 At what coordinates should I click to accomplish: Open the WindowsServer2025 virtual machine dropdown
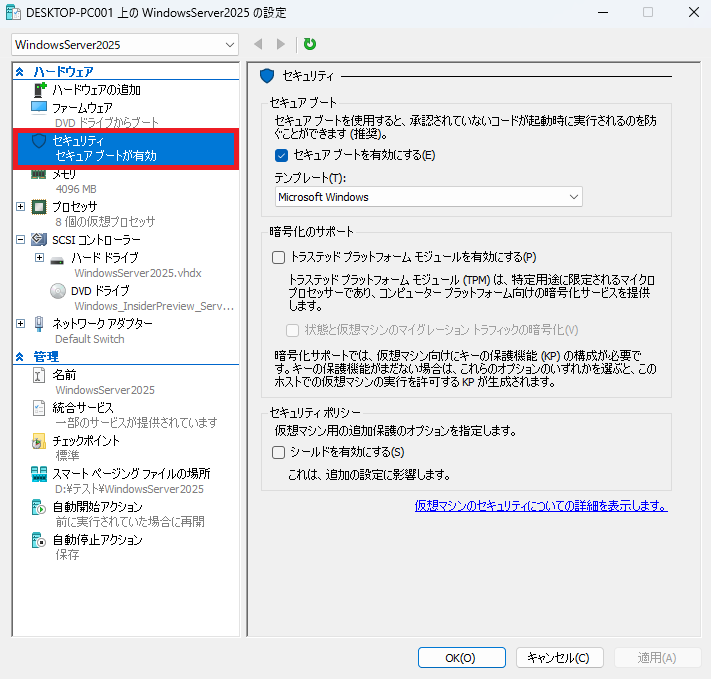pyautogui.click(x=125, y=44)
